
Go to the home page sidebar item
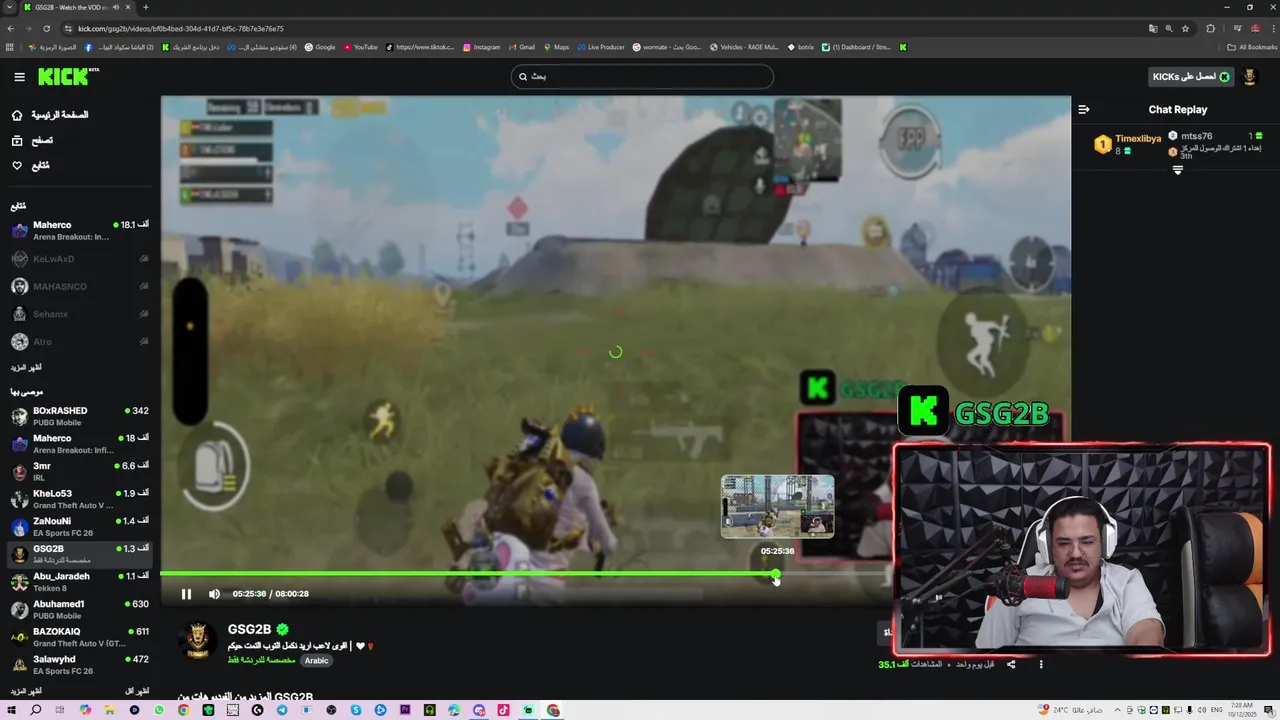click(x=50, y=115)
